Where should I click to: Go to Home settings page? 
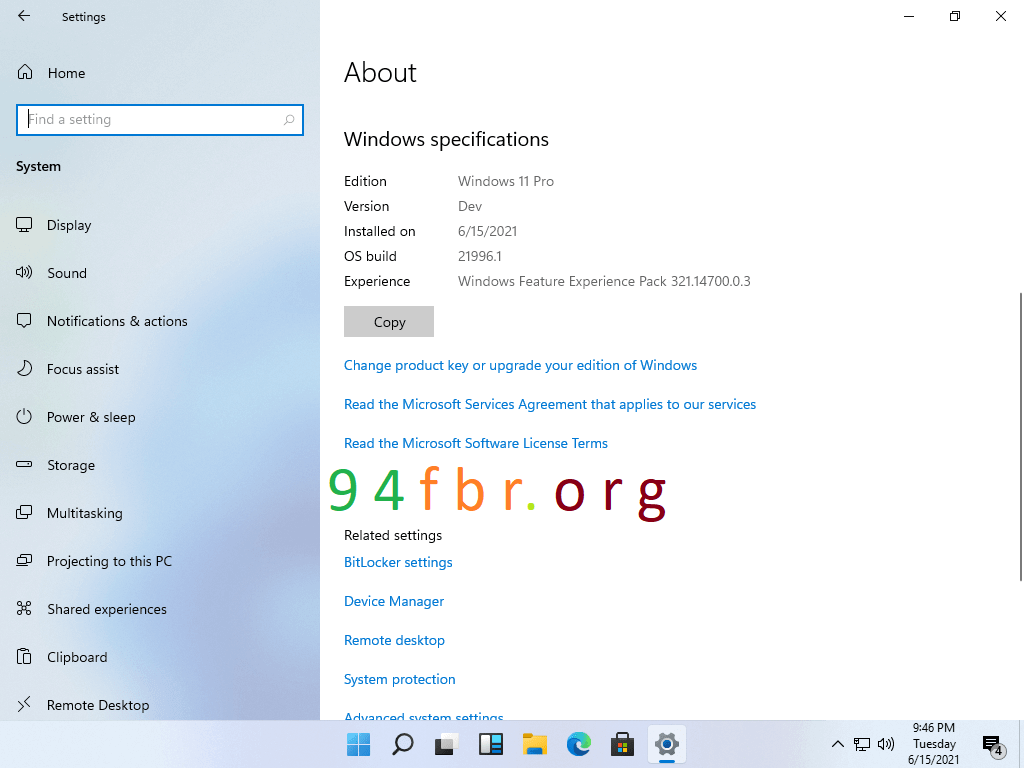[x=66, y=72]
